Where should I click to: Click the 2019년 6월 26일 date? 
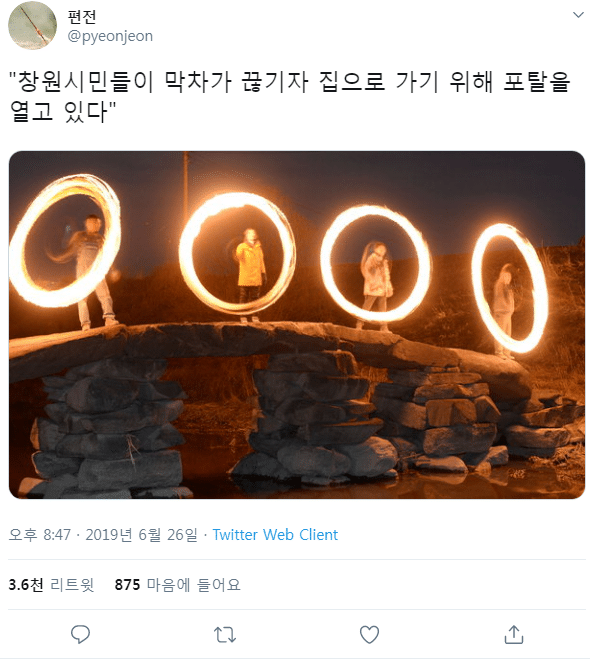[x=141, y=535]
